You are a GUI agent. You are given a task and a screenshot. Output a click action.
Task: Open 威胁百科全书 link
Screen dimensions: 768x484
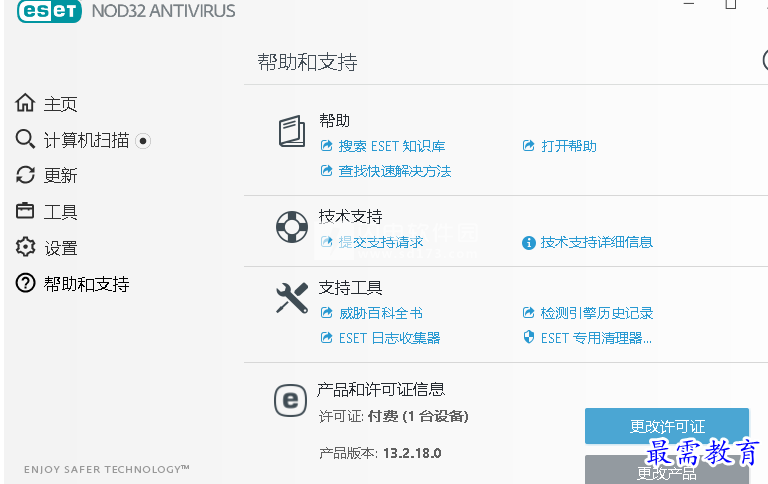click(x=381, y=313)
